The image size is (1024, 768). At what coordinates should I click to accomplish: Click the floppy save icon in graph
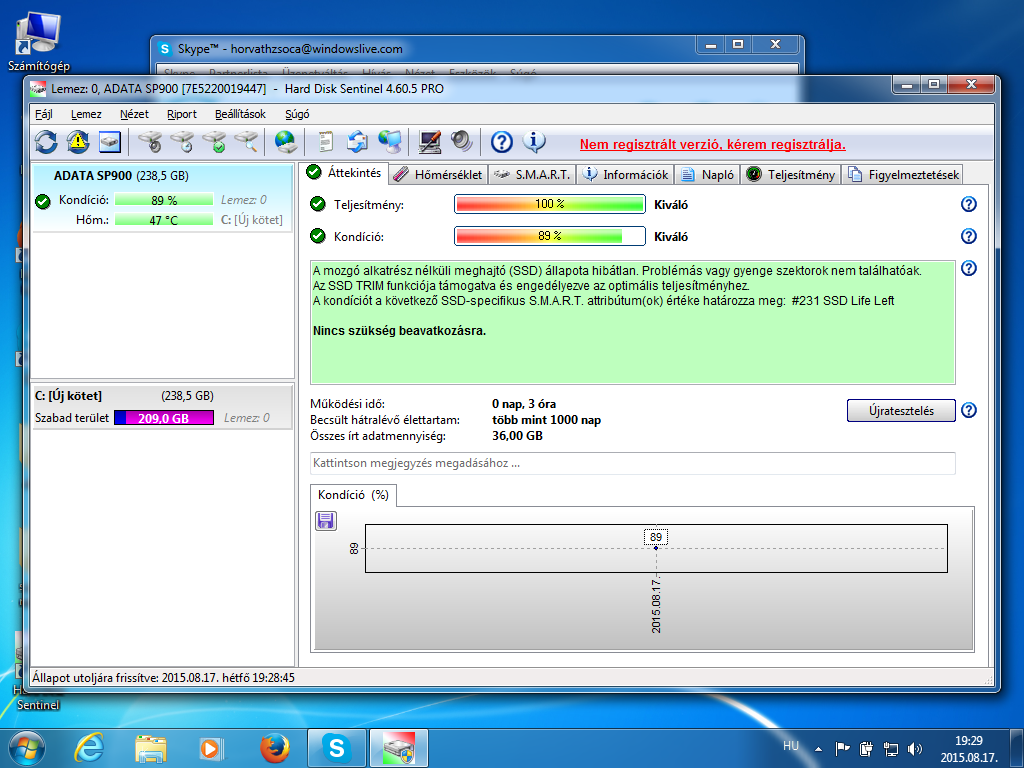(325, 520)
